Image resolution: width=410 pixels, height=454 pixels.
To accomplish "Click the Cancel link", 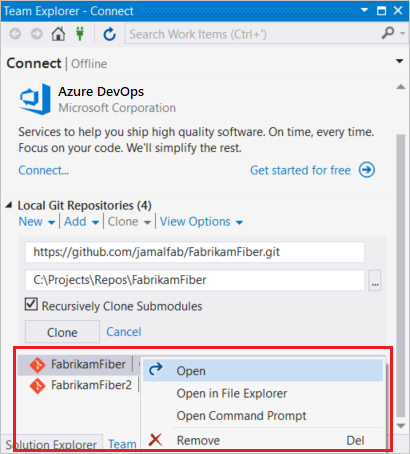I will point(124,332).
